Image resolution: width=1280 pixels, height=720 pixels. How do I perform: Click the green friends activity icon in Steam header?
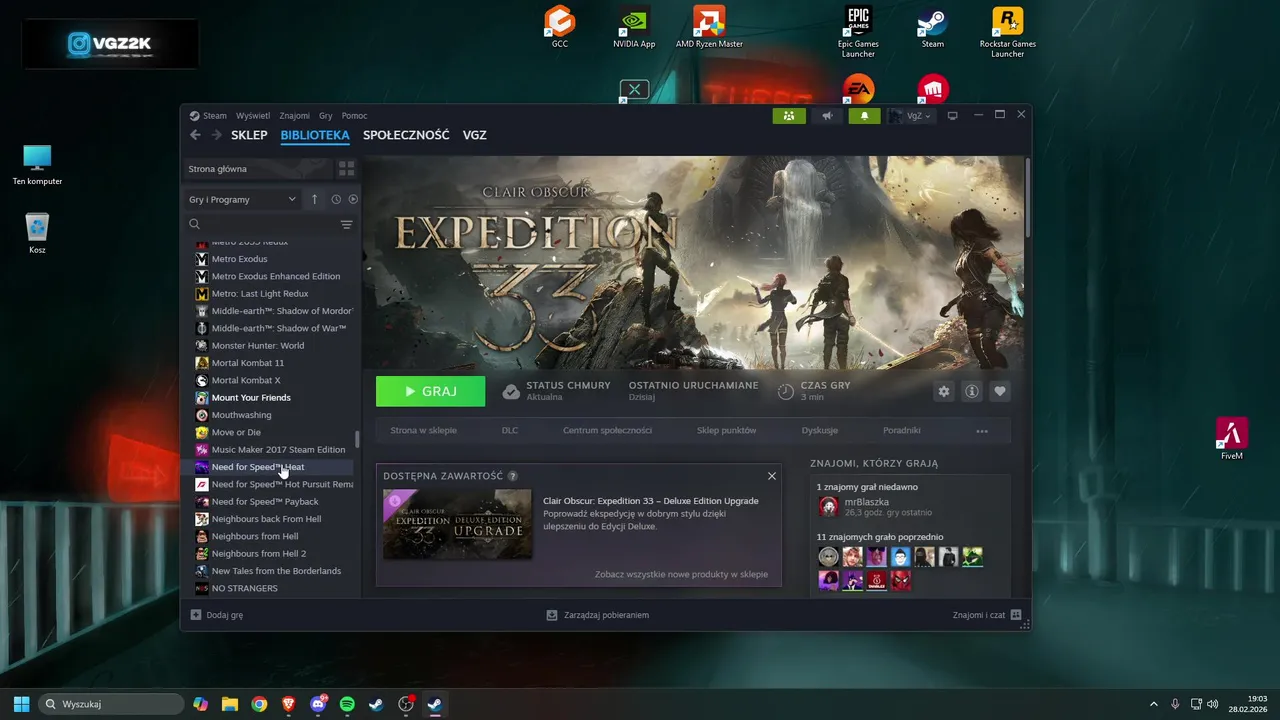(789, 116)
